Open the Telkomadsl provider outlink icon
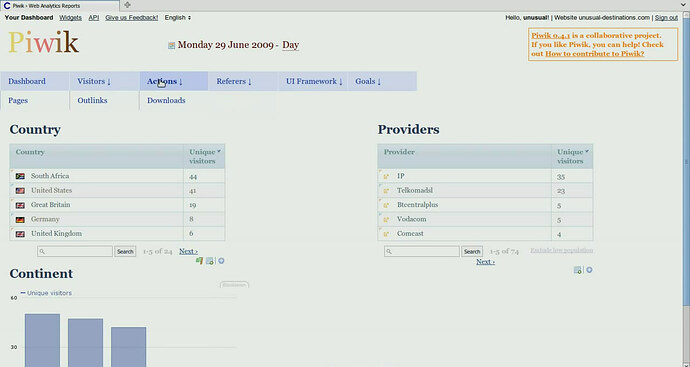The width and height of the screenshot is (690, 367). point(386,191)
